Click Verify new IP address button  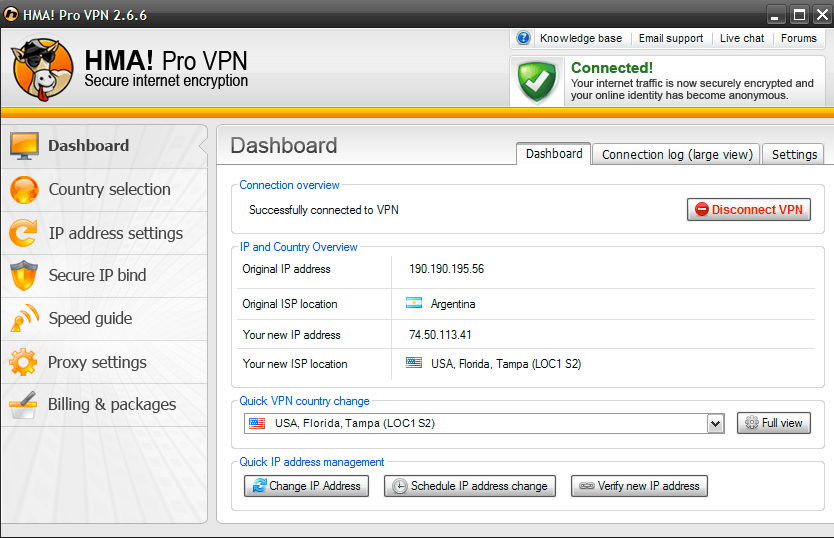639,486
